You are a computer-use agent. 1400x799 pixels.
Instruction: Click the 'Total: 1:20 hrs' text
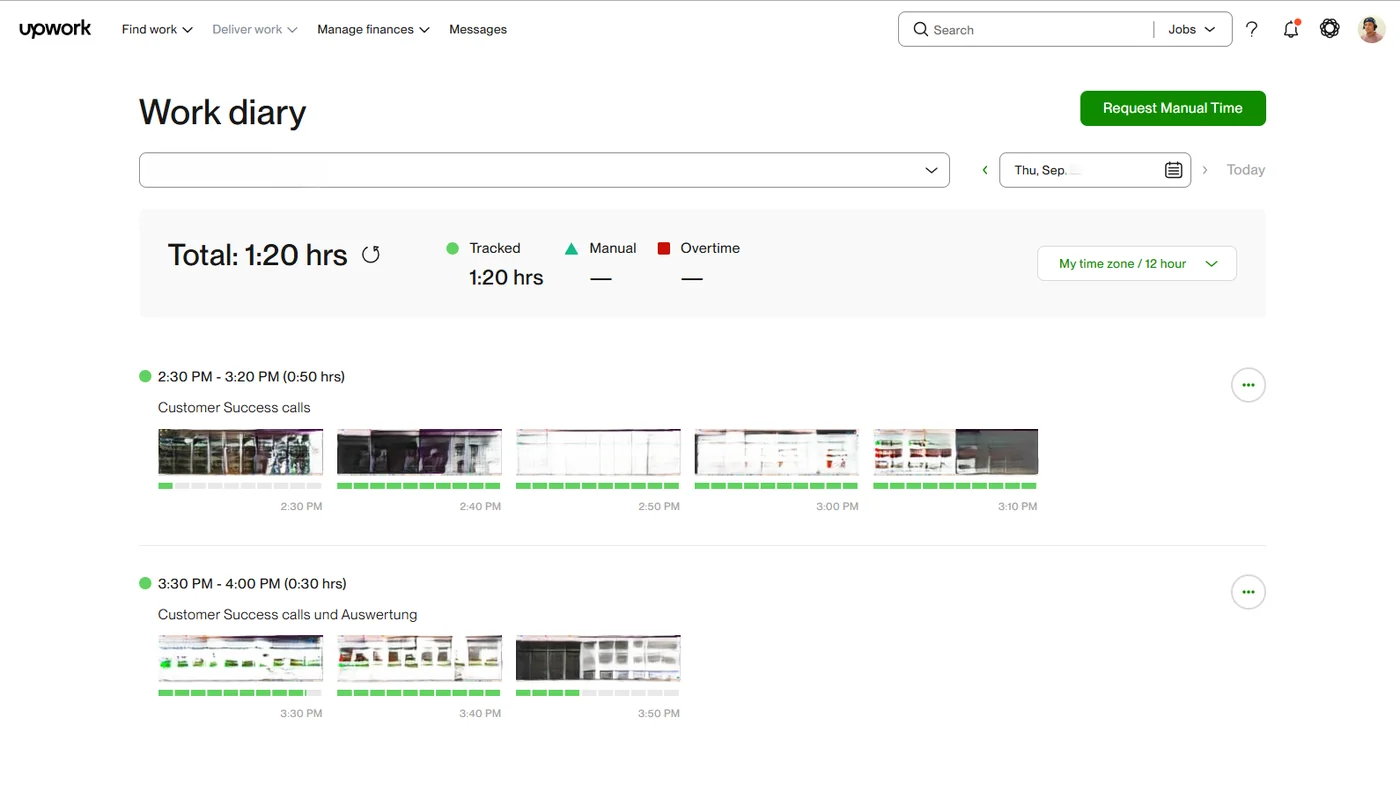point(257,255)
